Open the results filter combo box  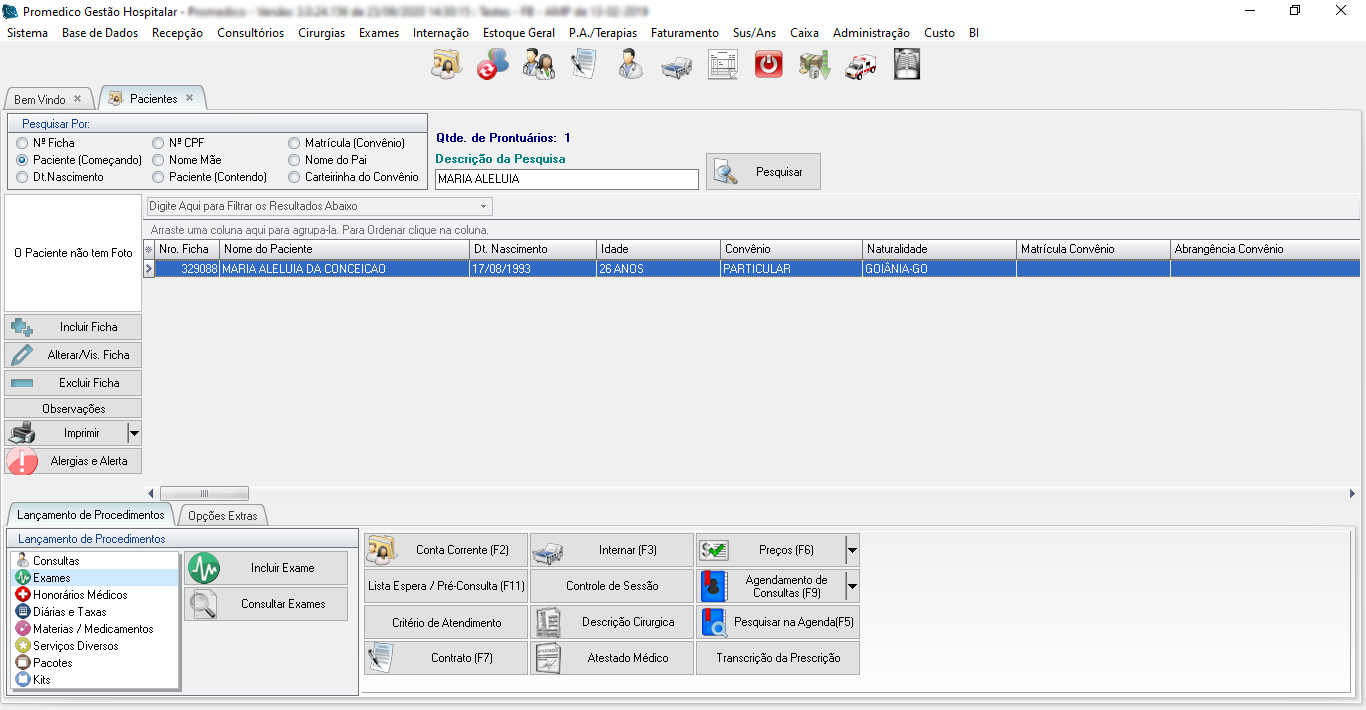click(319, 206)
